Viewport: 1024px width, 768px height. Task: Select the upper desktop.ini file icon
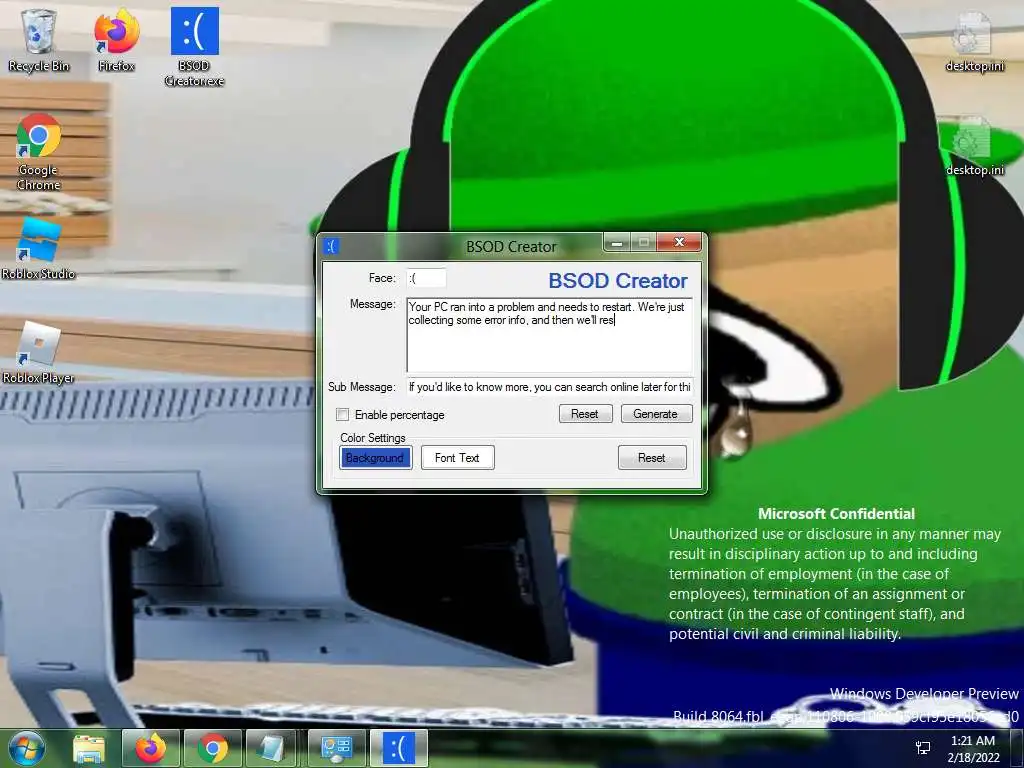click(x=974, y=40)
